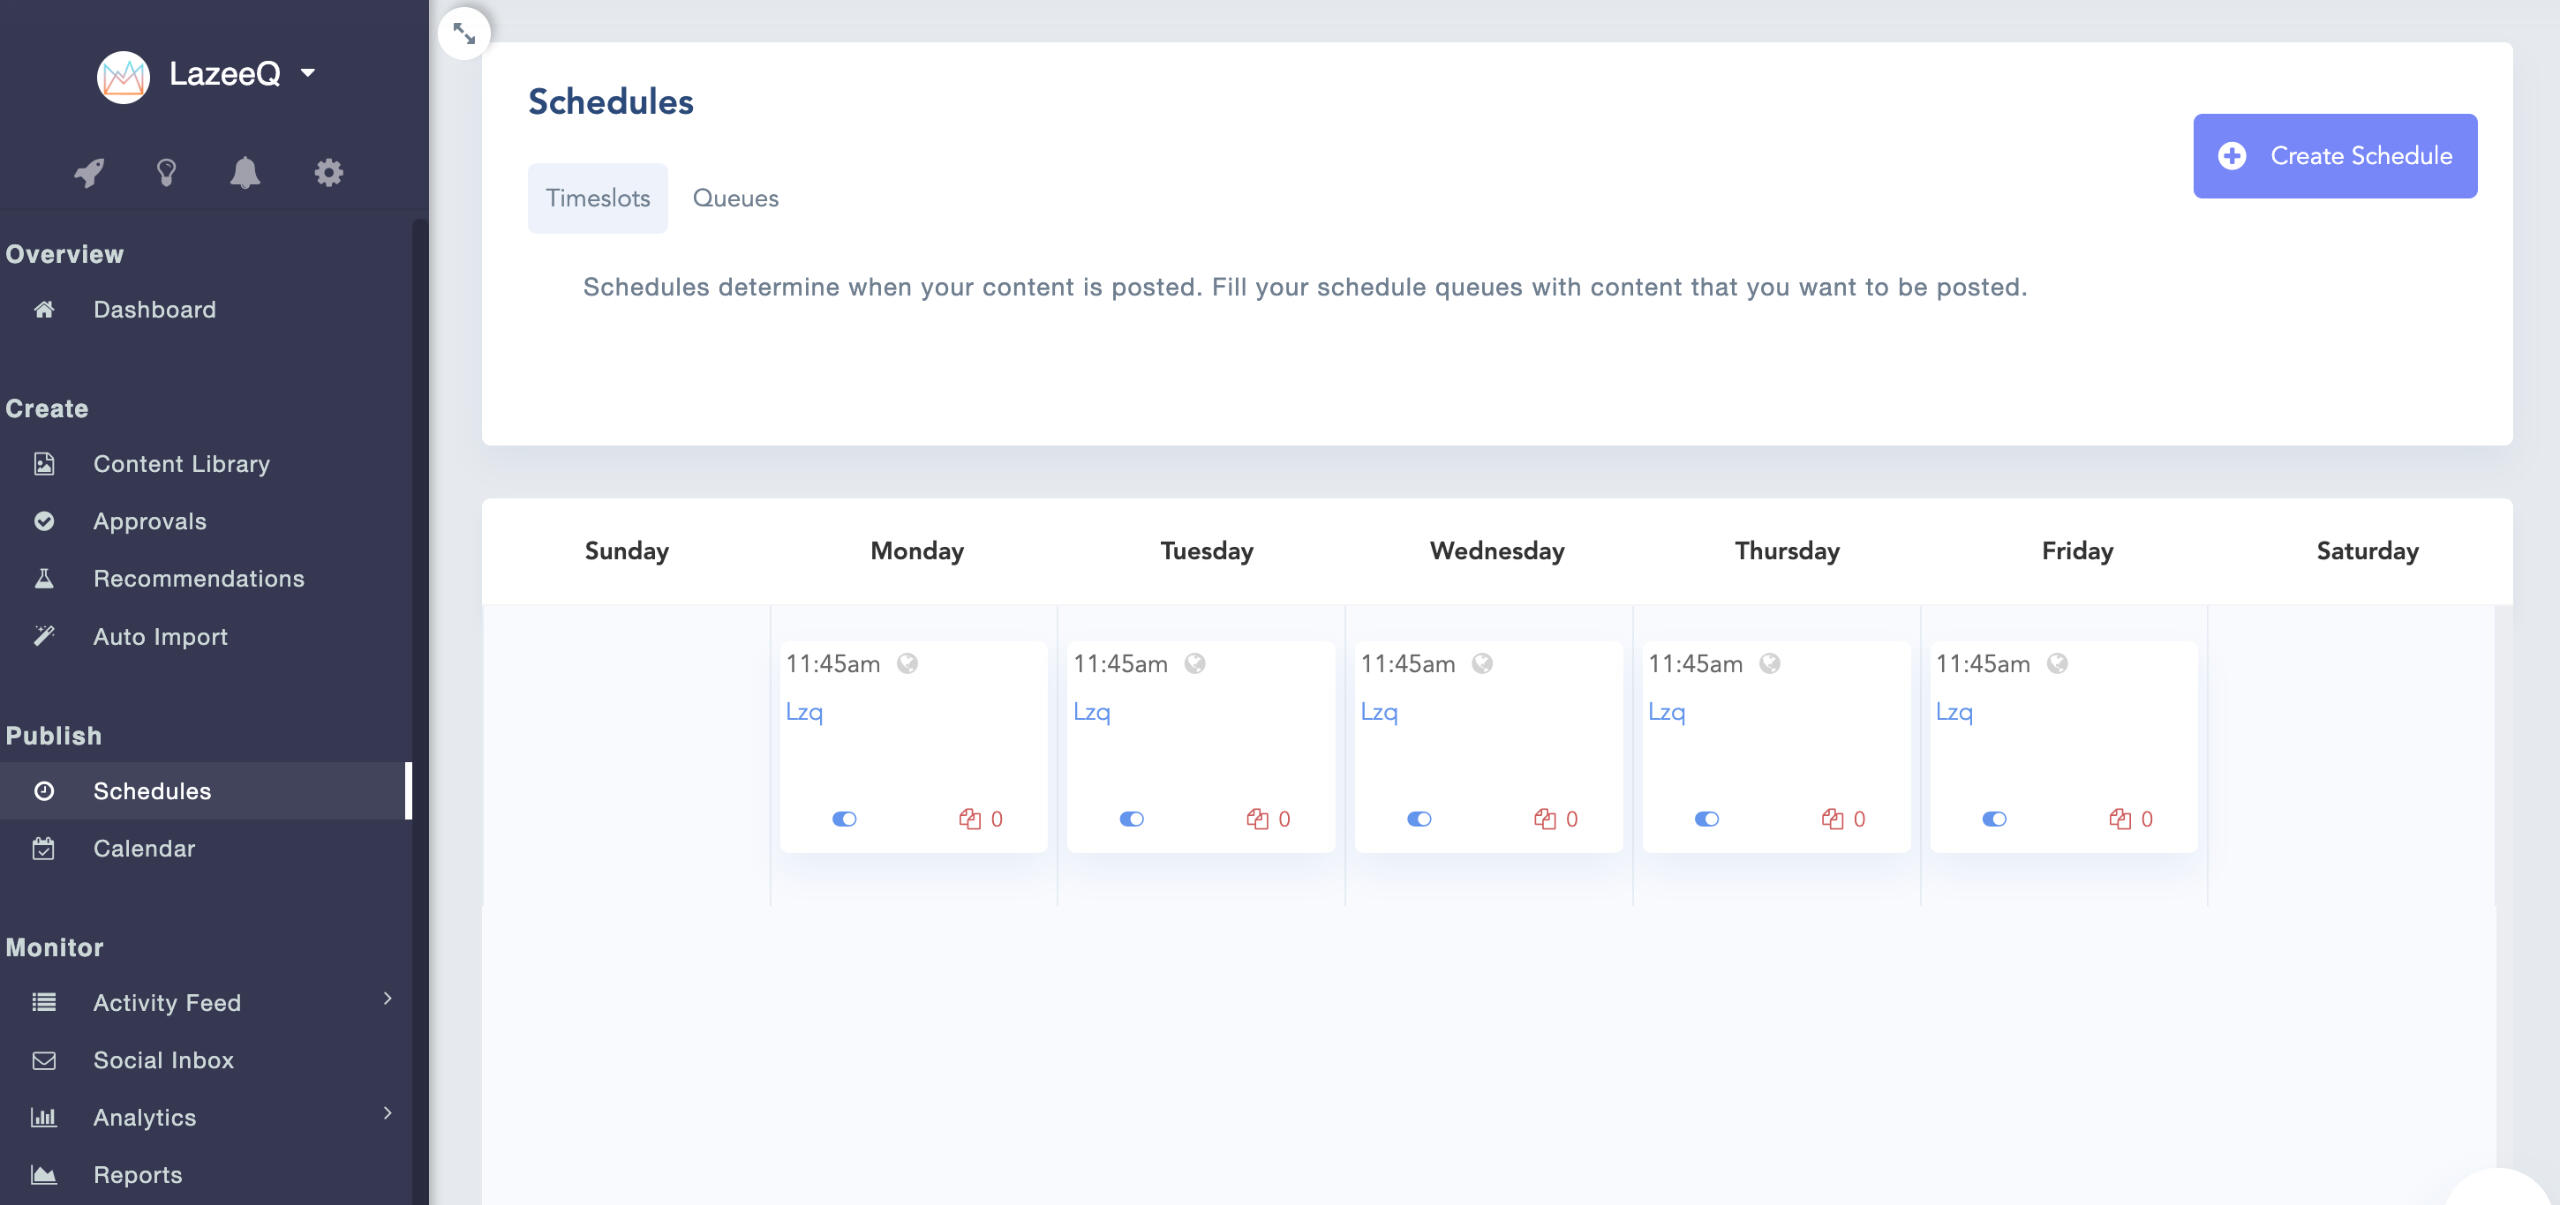Click the globe icon on Monday timeslot
Screen dimensions: 2560x1205
(x=907, y=663)
